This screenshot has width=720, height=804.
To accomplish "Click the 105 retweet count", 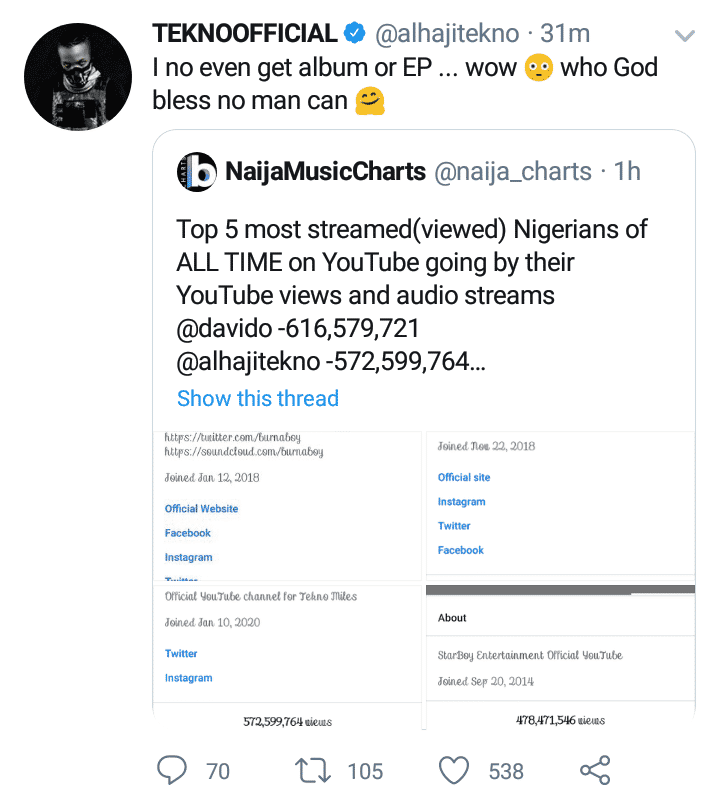I will [365, 770].
